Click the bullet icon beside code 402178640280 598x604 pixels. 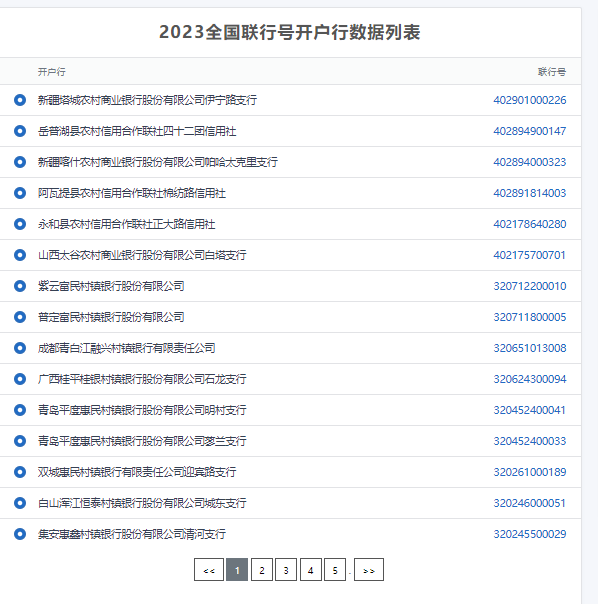point(20,224)
